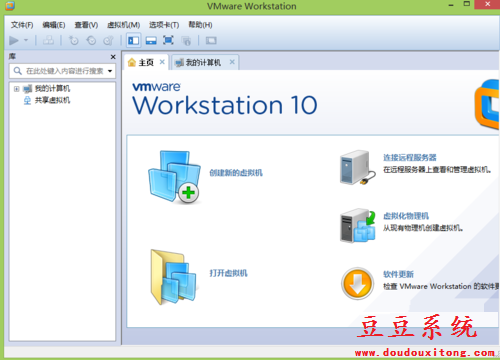Click the 软件更新 link

coord(398,274)
